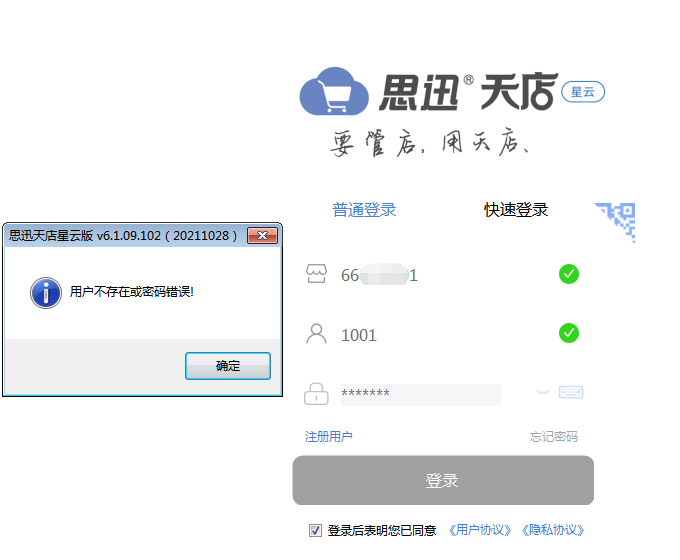Open QR code login corner icon
Viewport: 680px width, 560px height.
coord(618,221)
